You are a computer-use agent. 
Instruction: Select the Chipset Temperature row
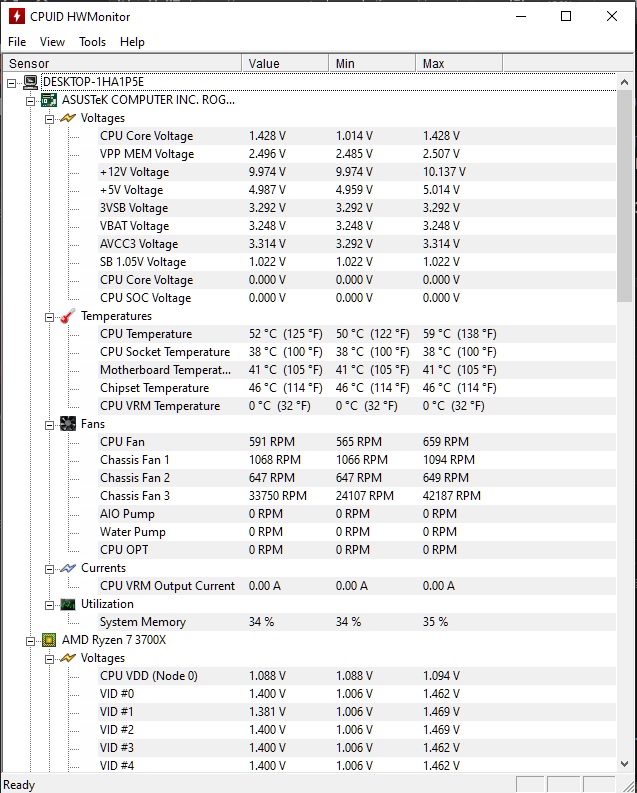coord(356,388)
